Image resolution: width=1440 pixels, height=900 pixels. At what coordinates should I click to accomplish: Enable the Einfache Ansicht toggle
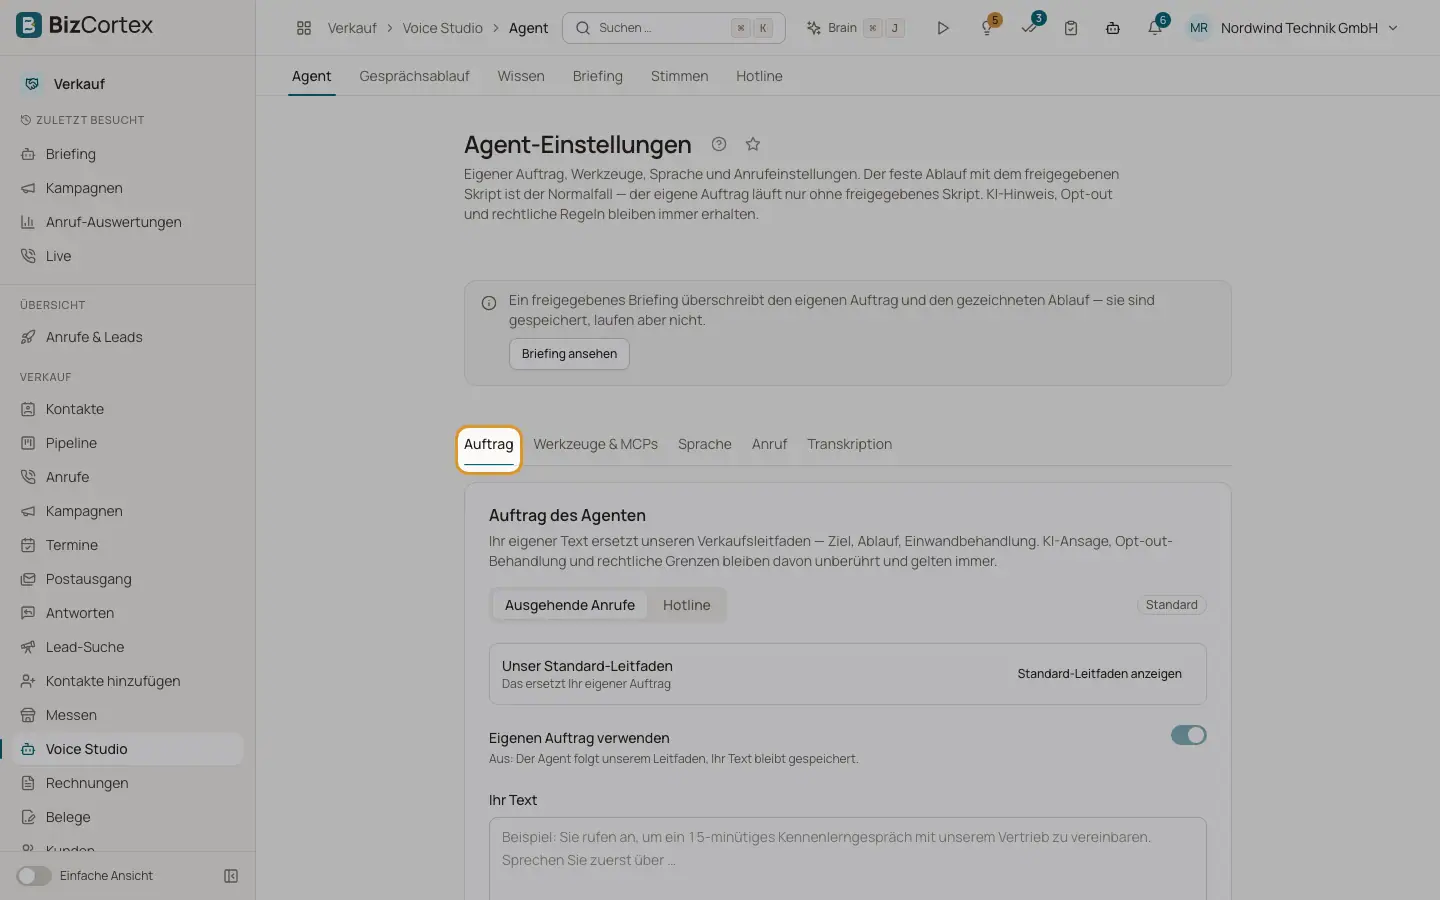34,876
